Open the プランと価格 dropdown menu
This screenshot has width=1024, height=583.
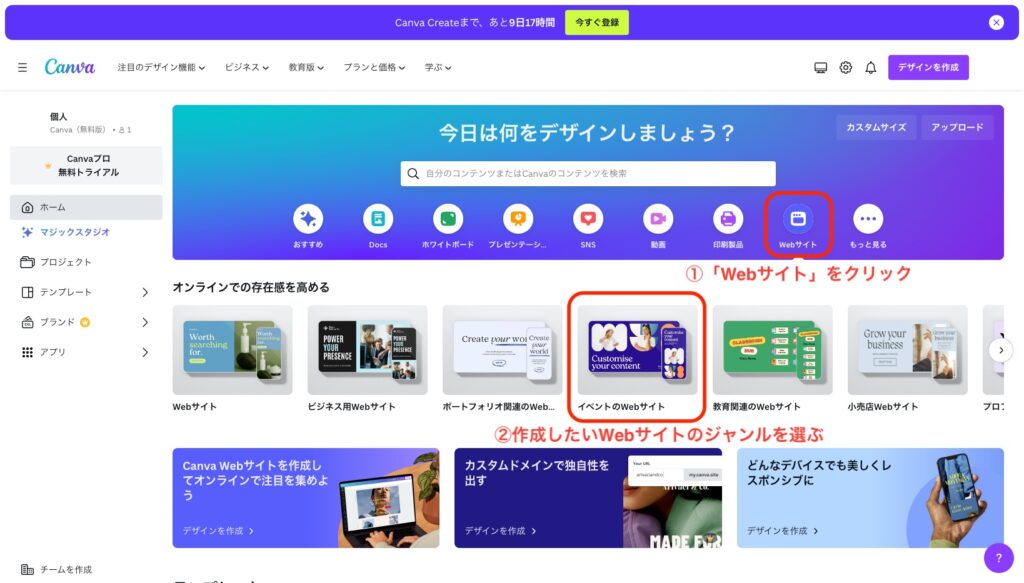[x=374, y=67]
